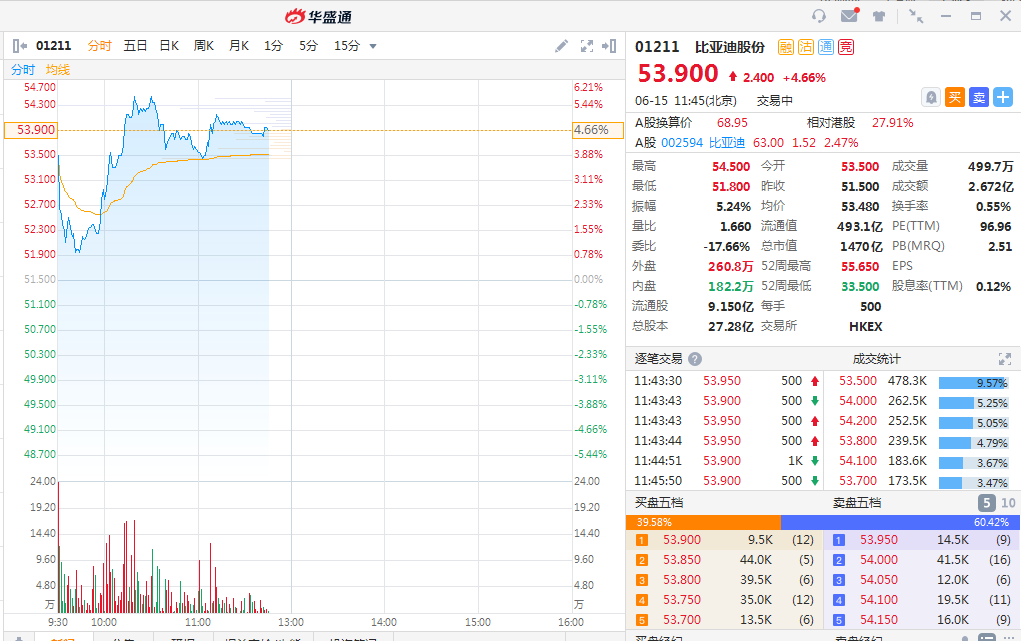Open customer service headset icon
This screenshot has height=641, width=1021.
tap(818, 16)
